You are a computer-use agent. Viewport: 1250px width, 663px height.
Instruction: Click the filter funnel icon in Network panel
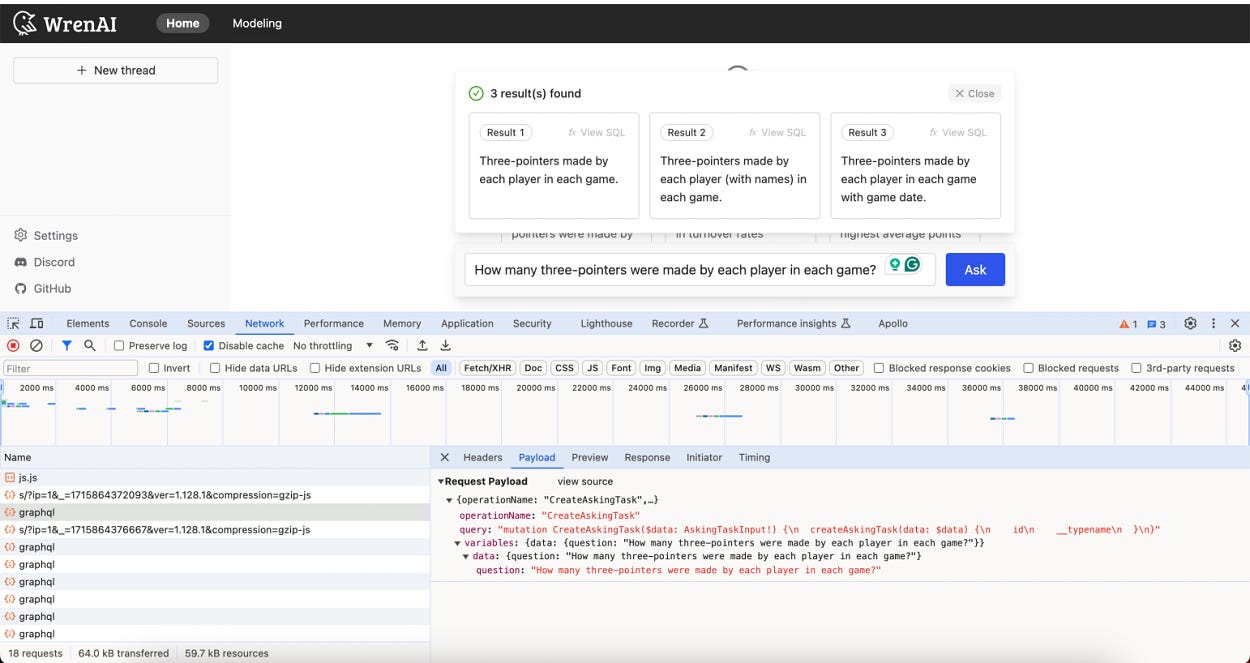[66, 345]
